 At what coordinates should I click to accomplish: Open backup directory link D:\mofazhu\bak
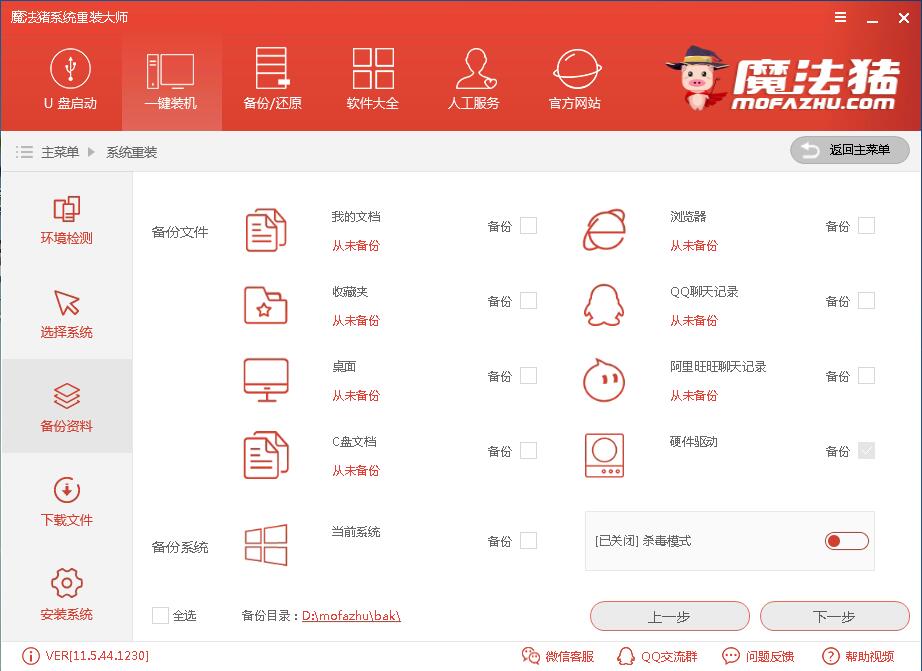[x=352, y=616]
